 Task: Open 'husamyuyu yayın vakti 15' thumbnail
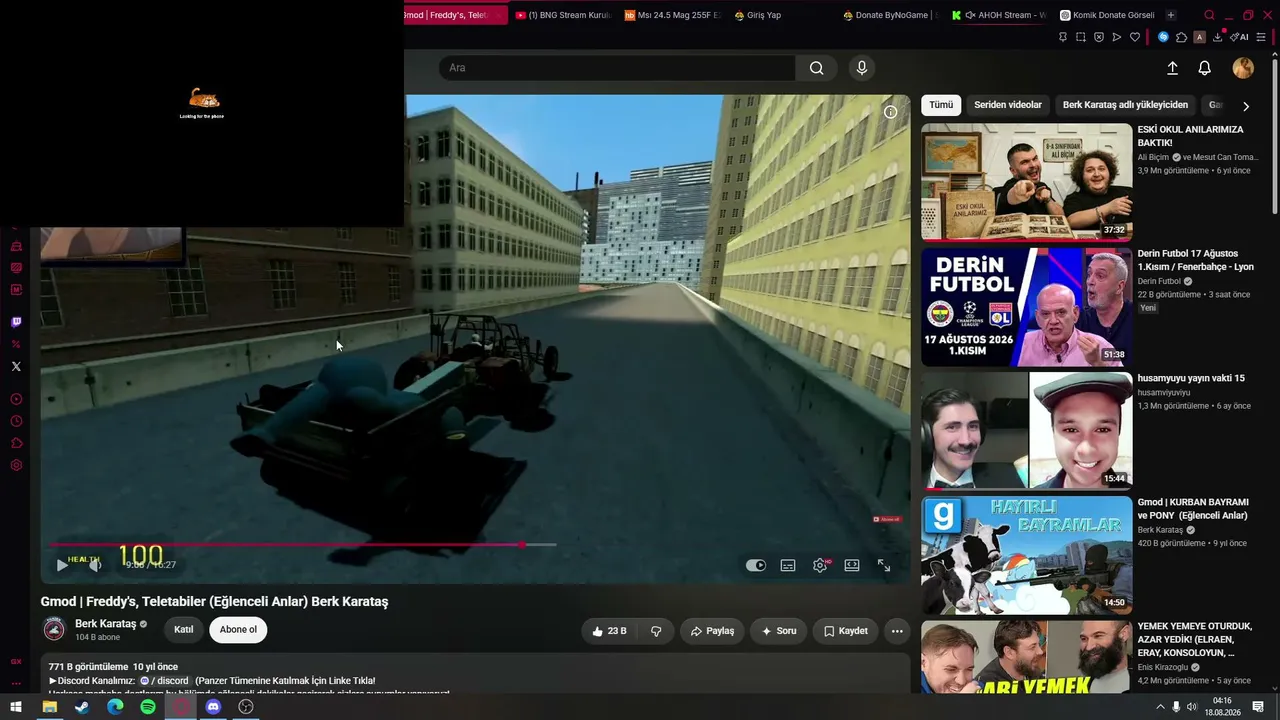pos(1026,431)
